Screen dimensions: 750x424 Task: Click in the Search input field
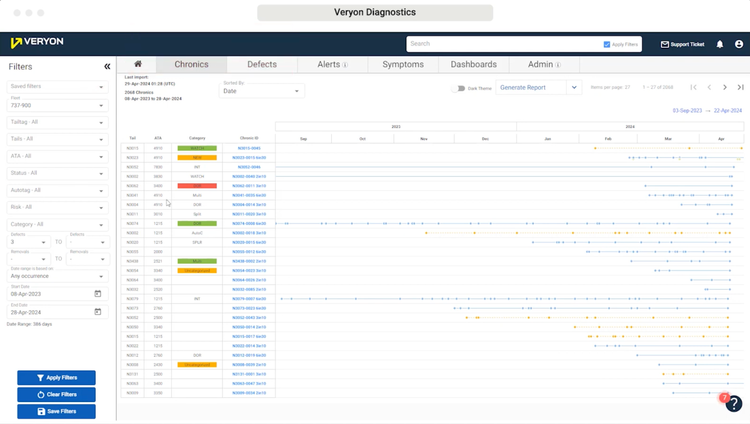coord(500,44)
